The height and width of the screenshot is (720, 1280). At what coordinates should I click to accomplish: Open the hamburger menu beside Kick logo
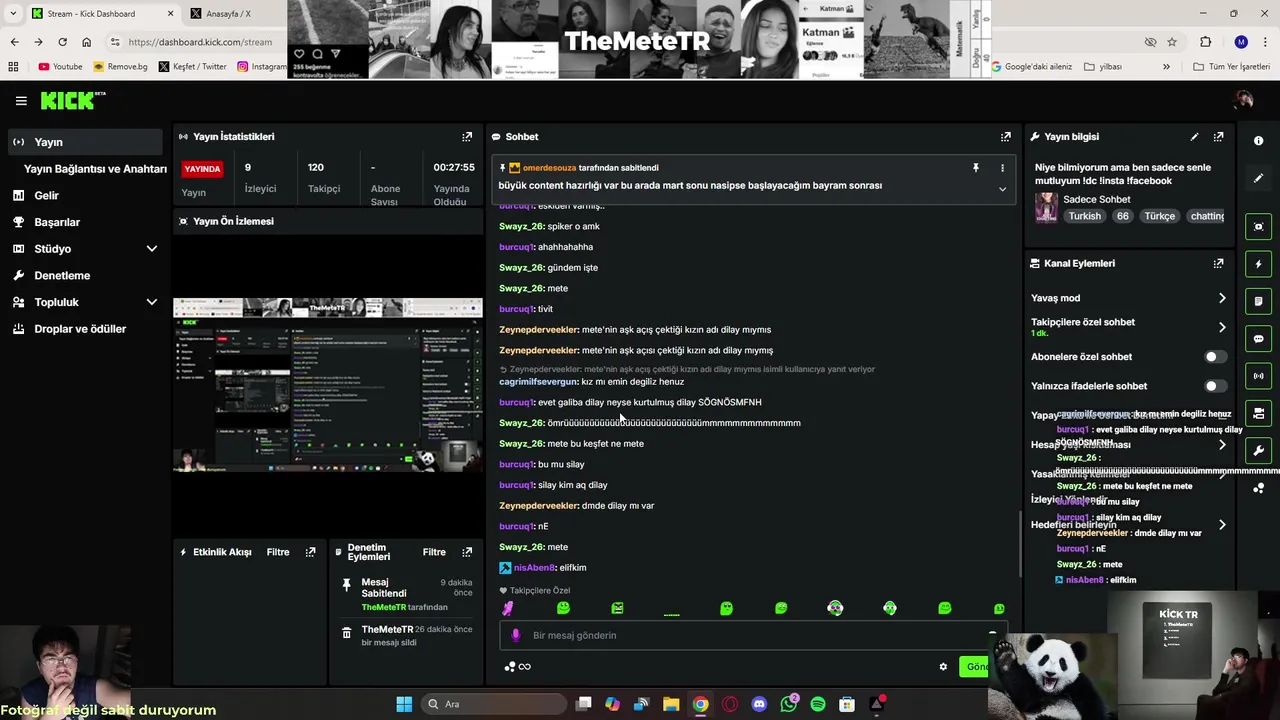click(21, 101)
